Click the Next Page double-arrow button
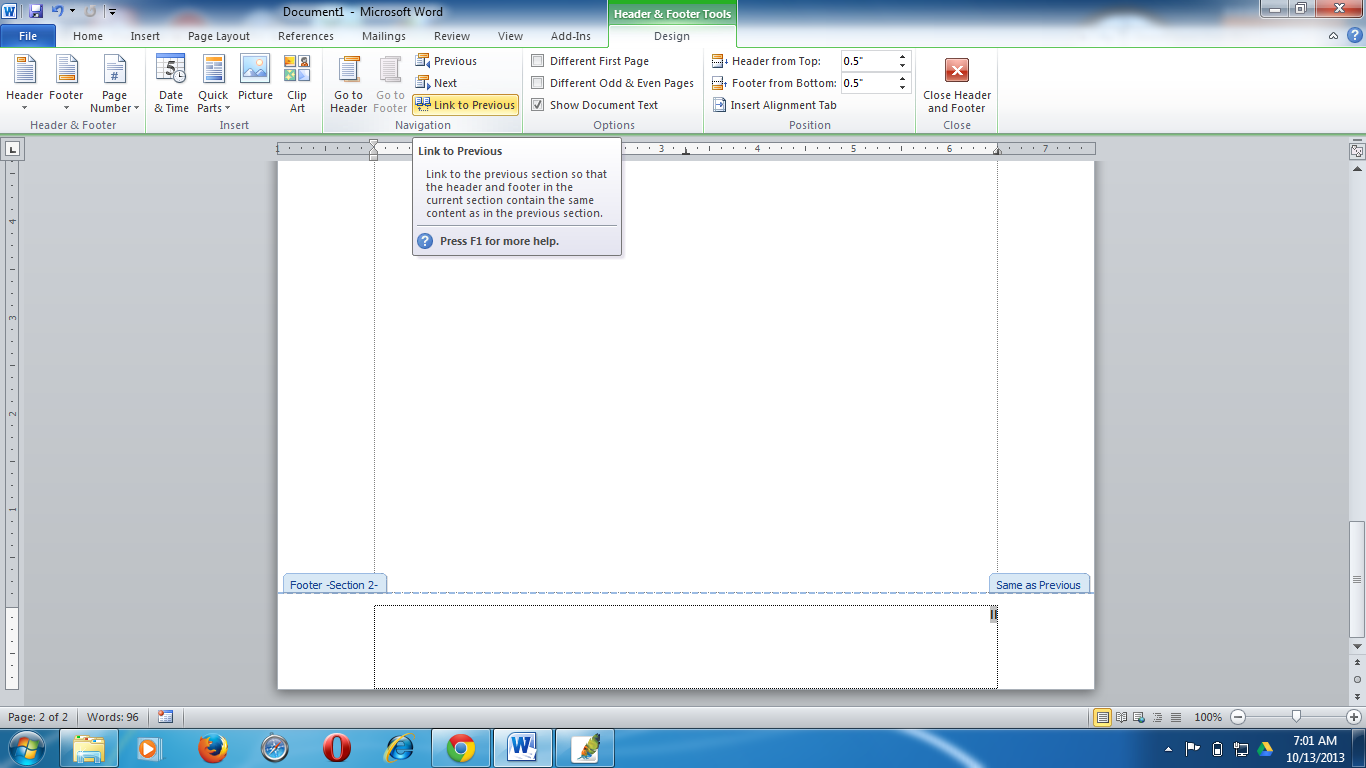This screenshot has width=1366, height=768. [x=1357, y=696]
